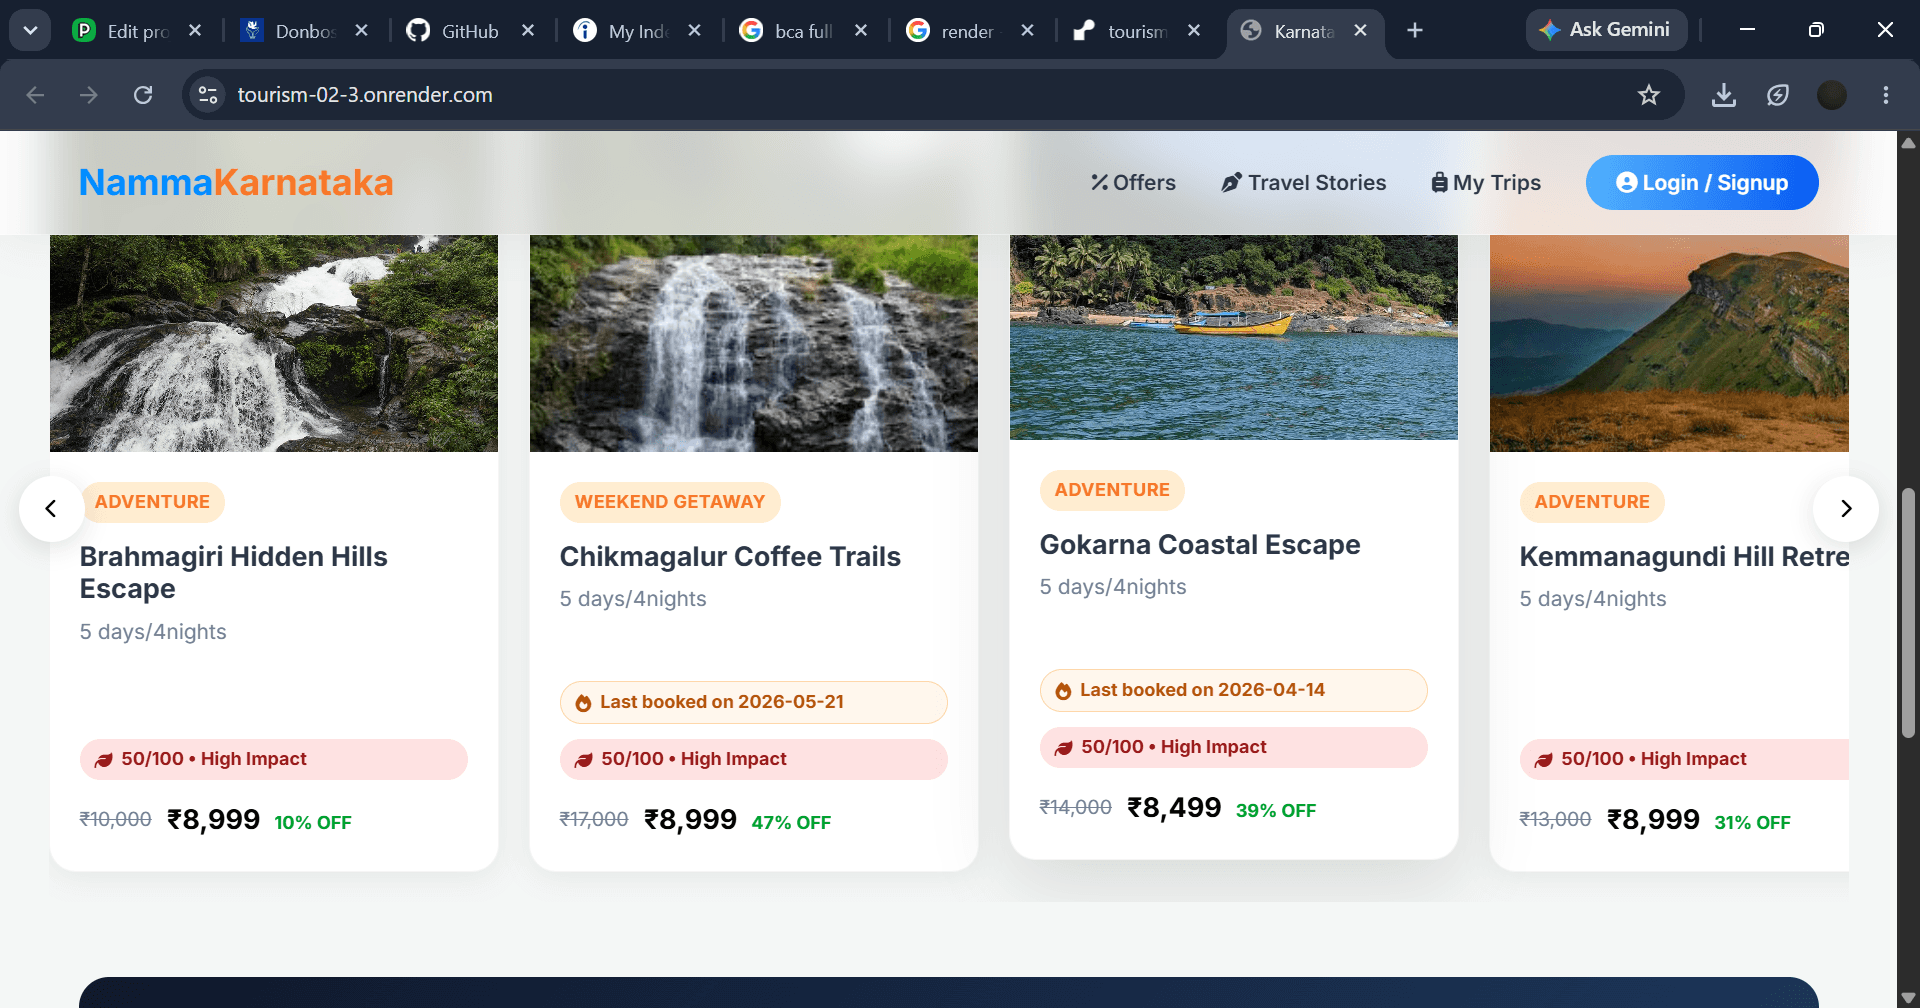Click the fire icon on Gokarna last-booked badge
Viewport: 1920px width, 1008px height.
tap(1063, 691)
